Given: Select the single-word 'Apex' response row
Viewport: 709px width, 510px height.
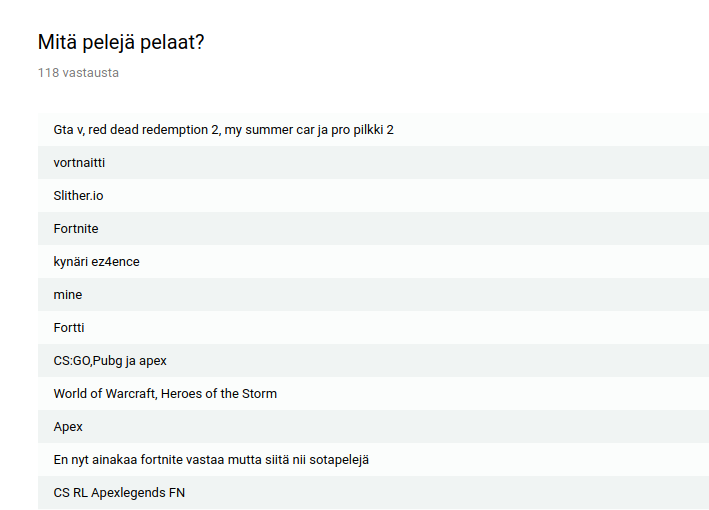Looking at the screenshot, I should click(68, 427).
